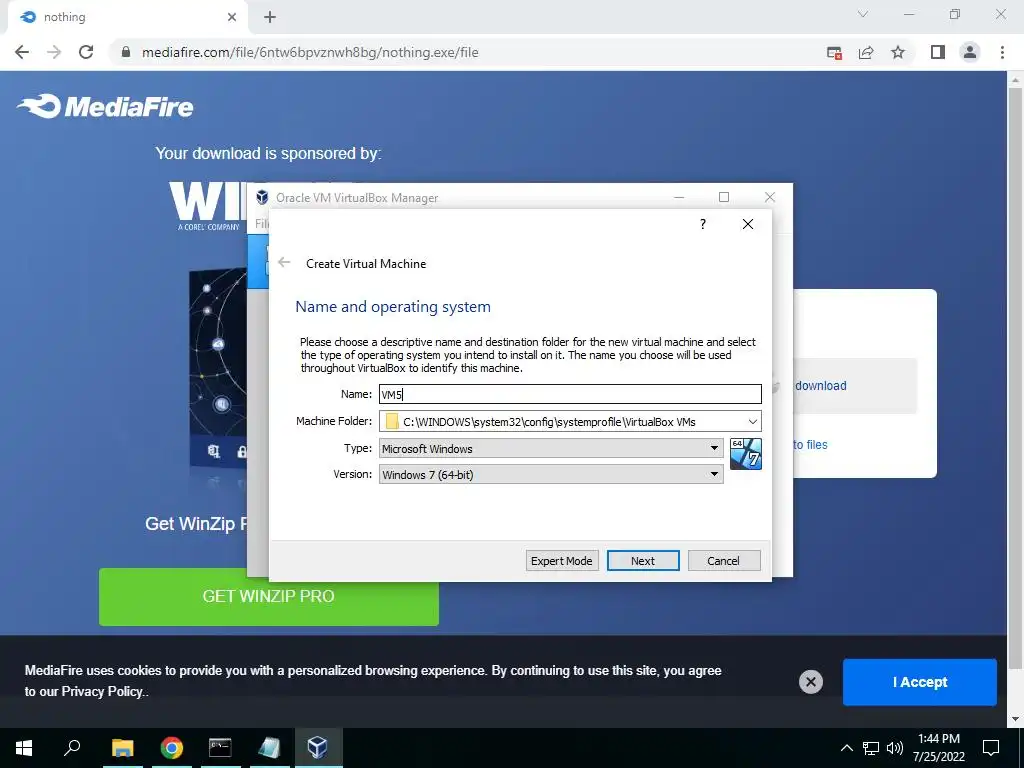Maximize the Oracle VM VirtualBox Manager window
1024x768 pixels.
(724, 197)
